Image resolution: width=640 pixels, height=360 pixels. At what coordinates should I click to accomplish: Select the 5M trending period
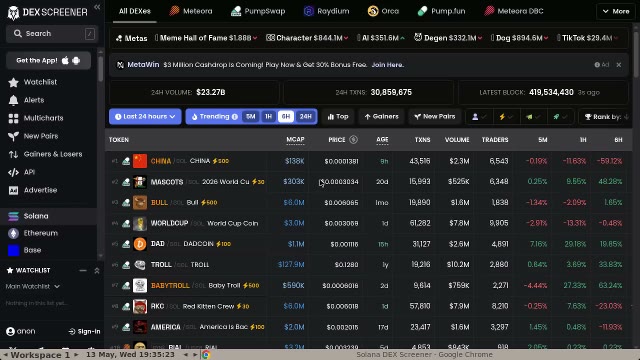coord(251,117)
